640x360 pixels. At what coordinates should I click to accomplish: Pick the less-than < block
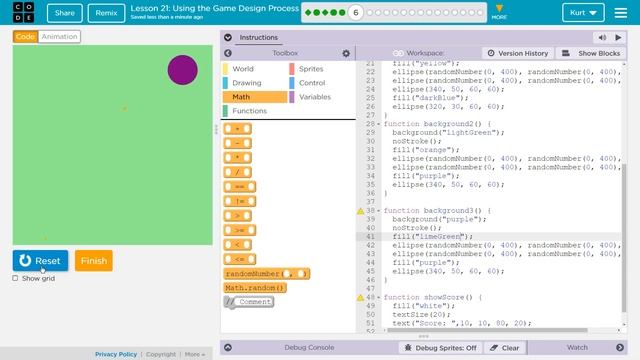[x=238, y=244]
